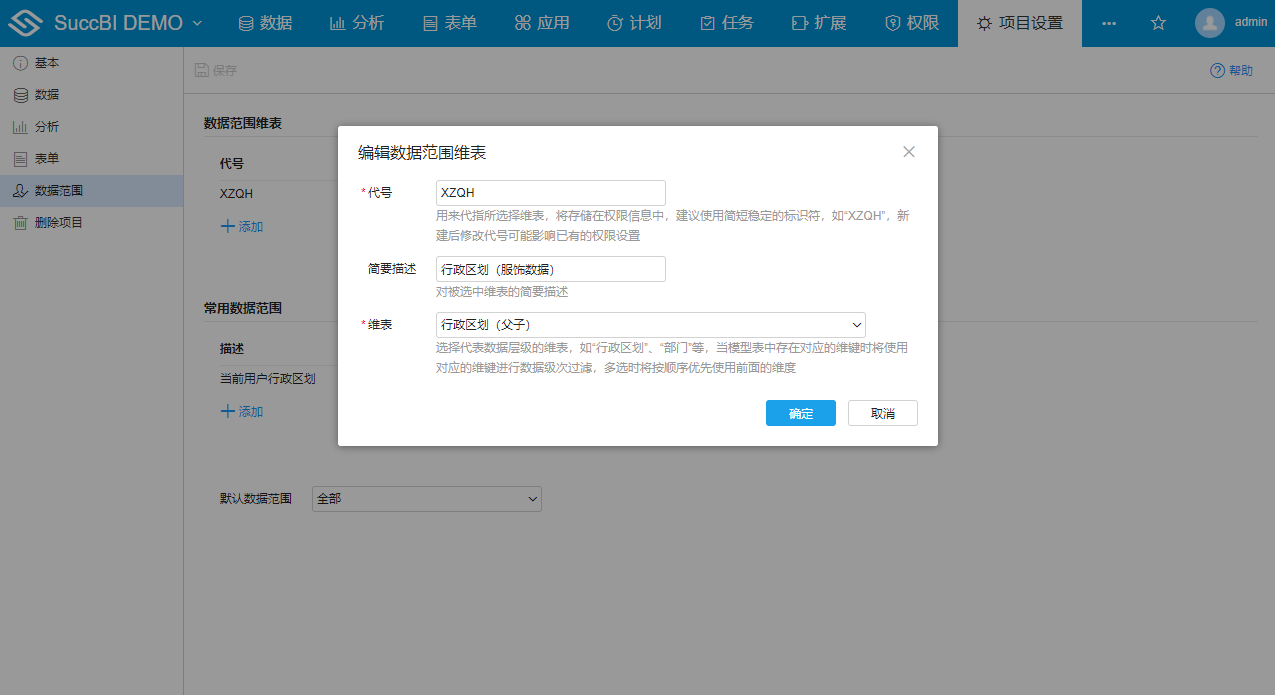
Task: Open the 默认数据范围 dropdown showing 全部
Action: pos(427,499)
